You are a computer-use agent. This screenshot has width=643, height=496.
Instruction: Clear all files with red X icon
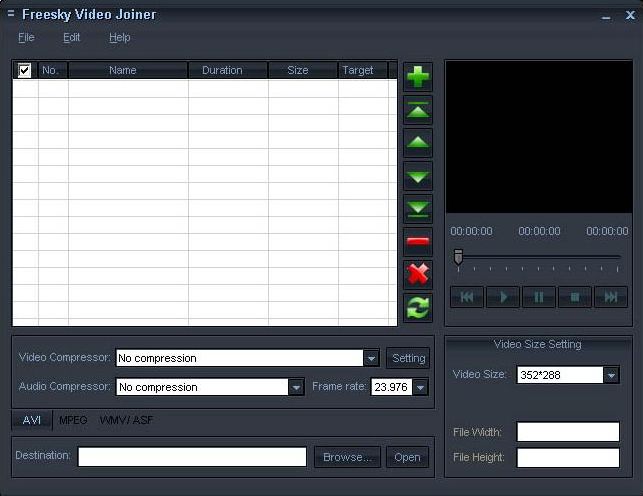[418, 274]
